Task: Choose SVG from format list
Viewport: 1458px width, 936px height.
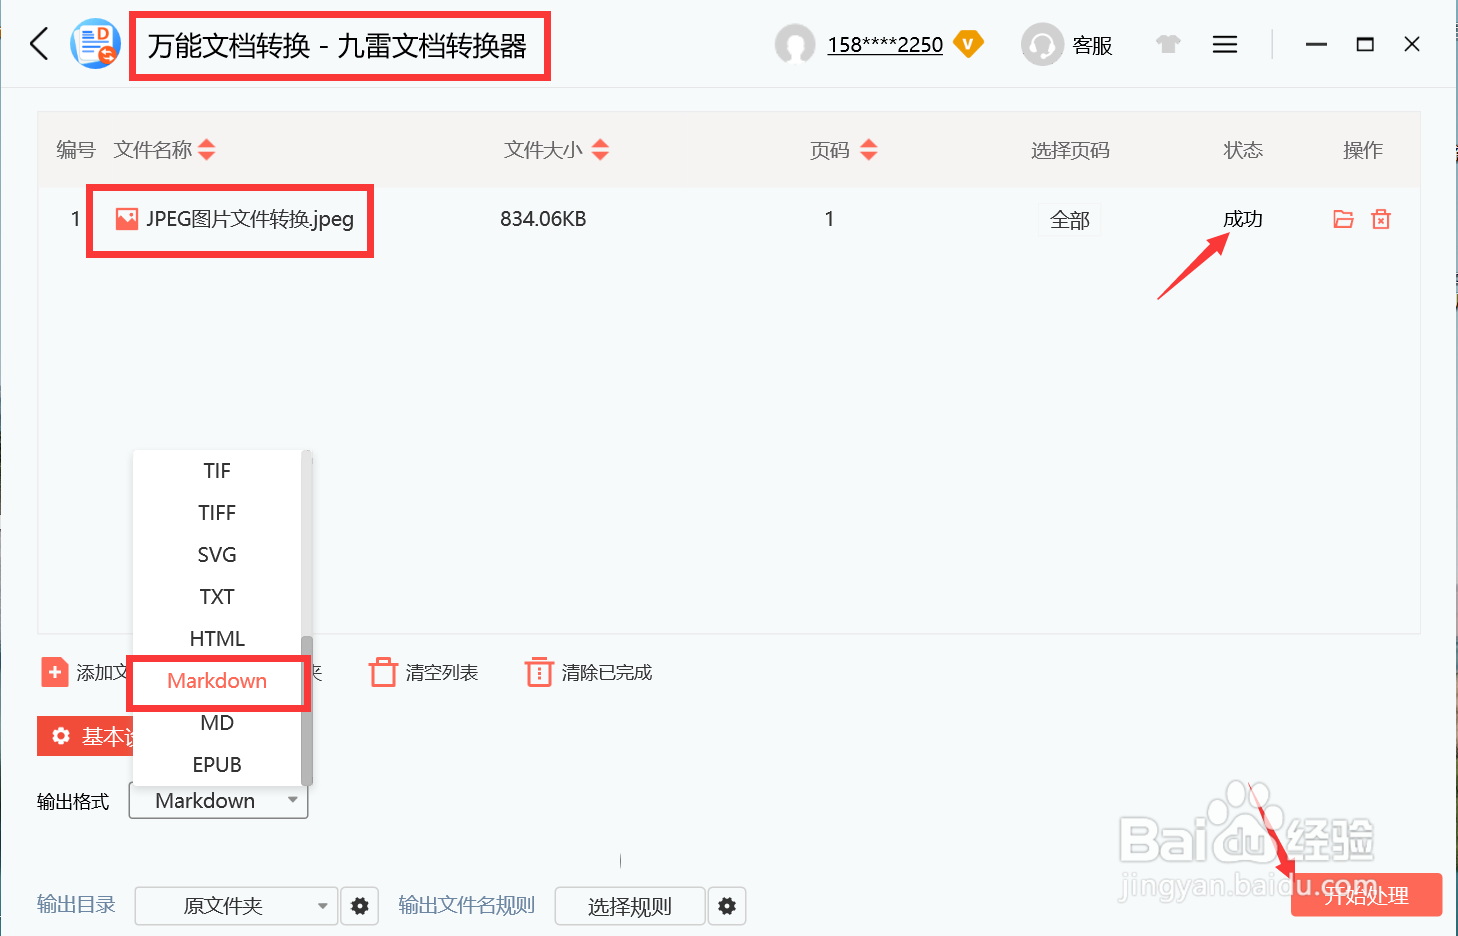Action: (217, 555)
